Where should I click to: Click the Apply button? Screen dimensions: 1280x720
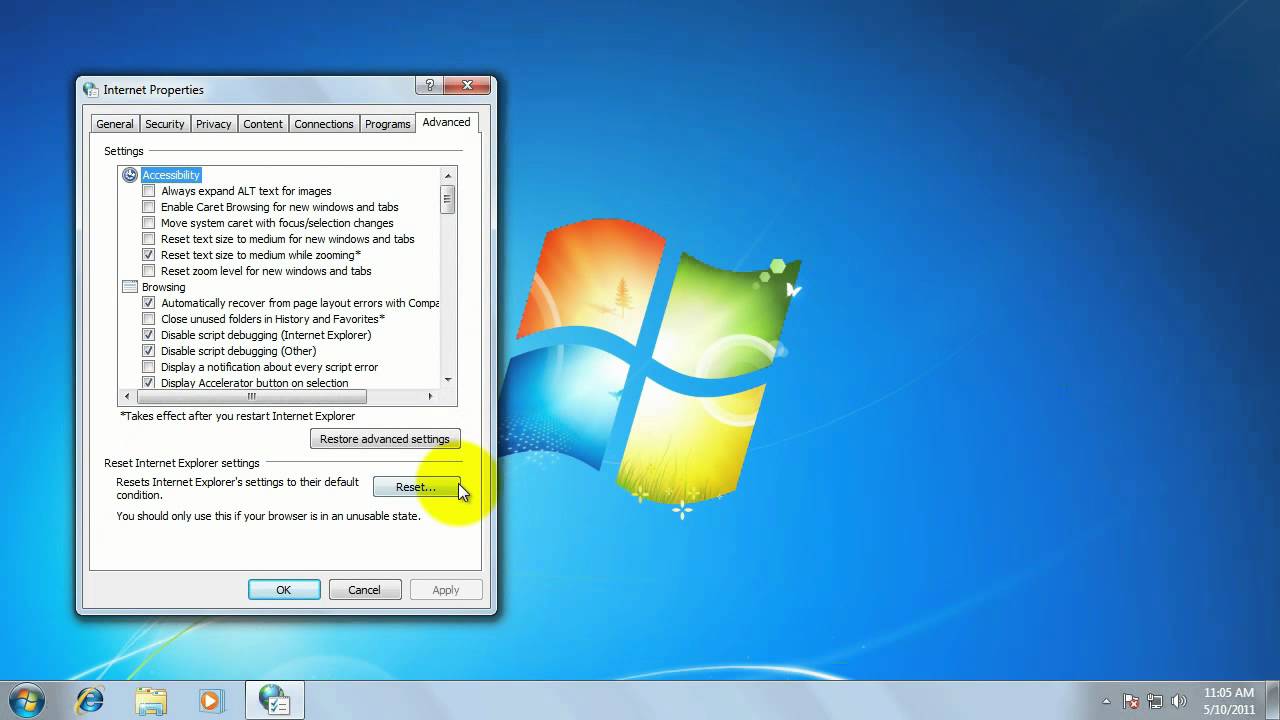[x=446, y=590]
